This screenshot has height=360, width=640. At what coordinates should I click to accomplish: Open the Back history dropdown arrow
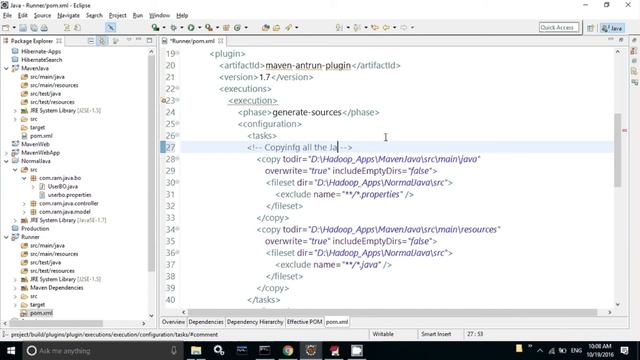394,28
